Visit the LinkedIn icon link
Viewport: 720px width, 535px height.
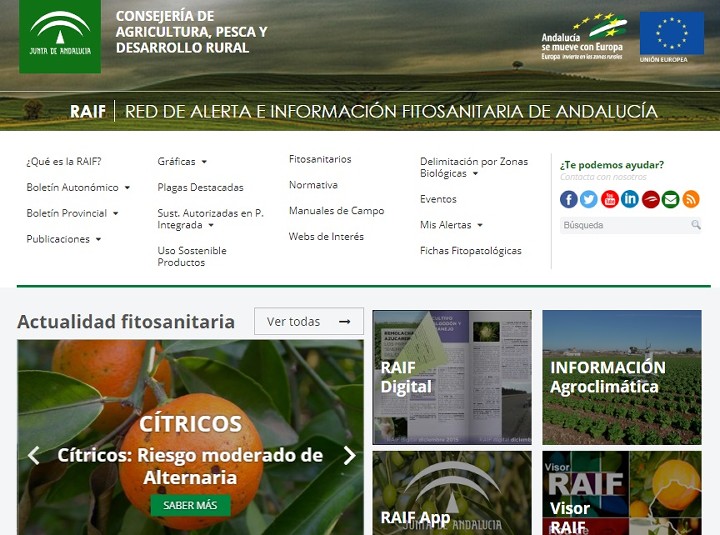[x=630, y=199]
